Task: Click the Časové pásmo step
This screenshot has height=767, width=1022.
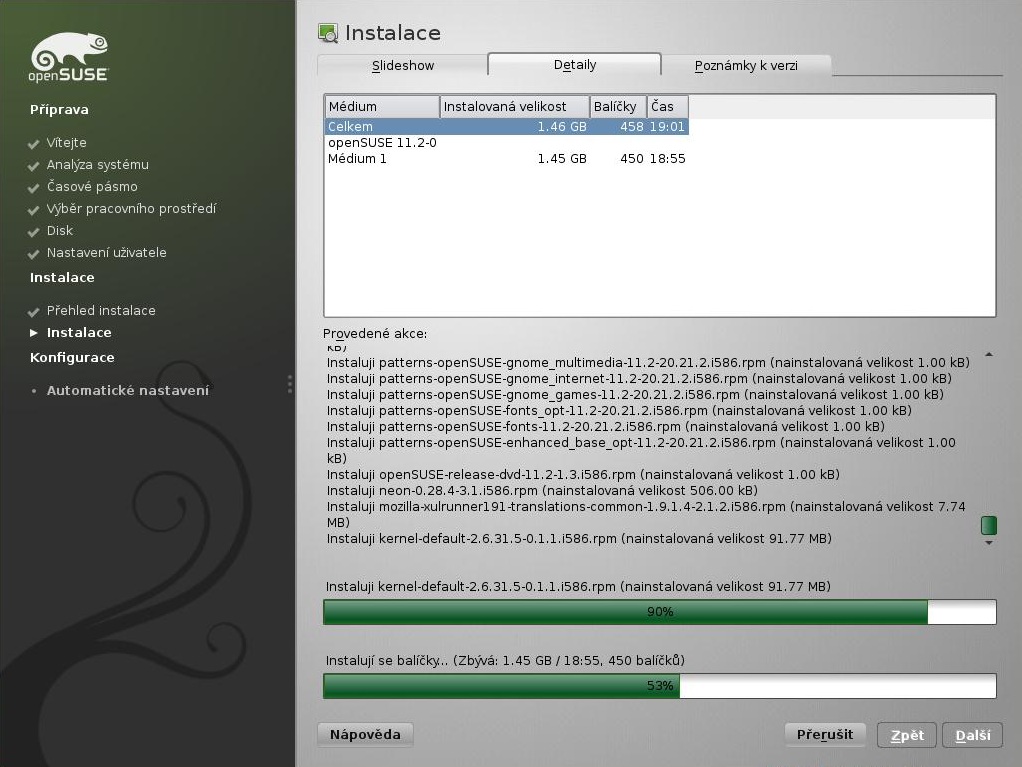Action: tap(92, 187)
